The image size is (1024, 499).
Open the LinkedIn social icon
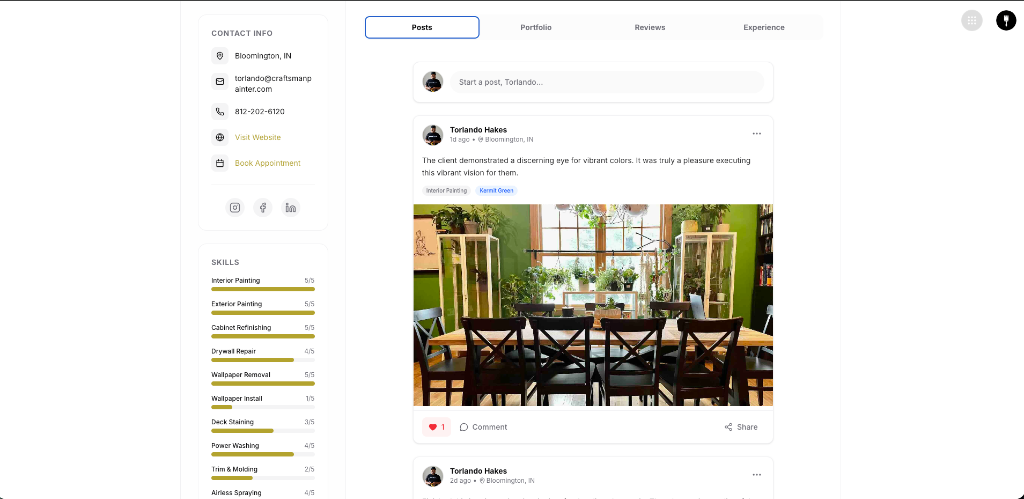(291, 208)
